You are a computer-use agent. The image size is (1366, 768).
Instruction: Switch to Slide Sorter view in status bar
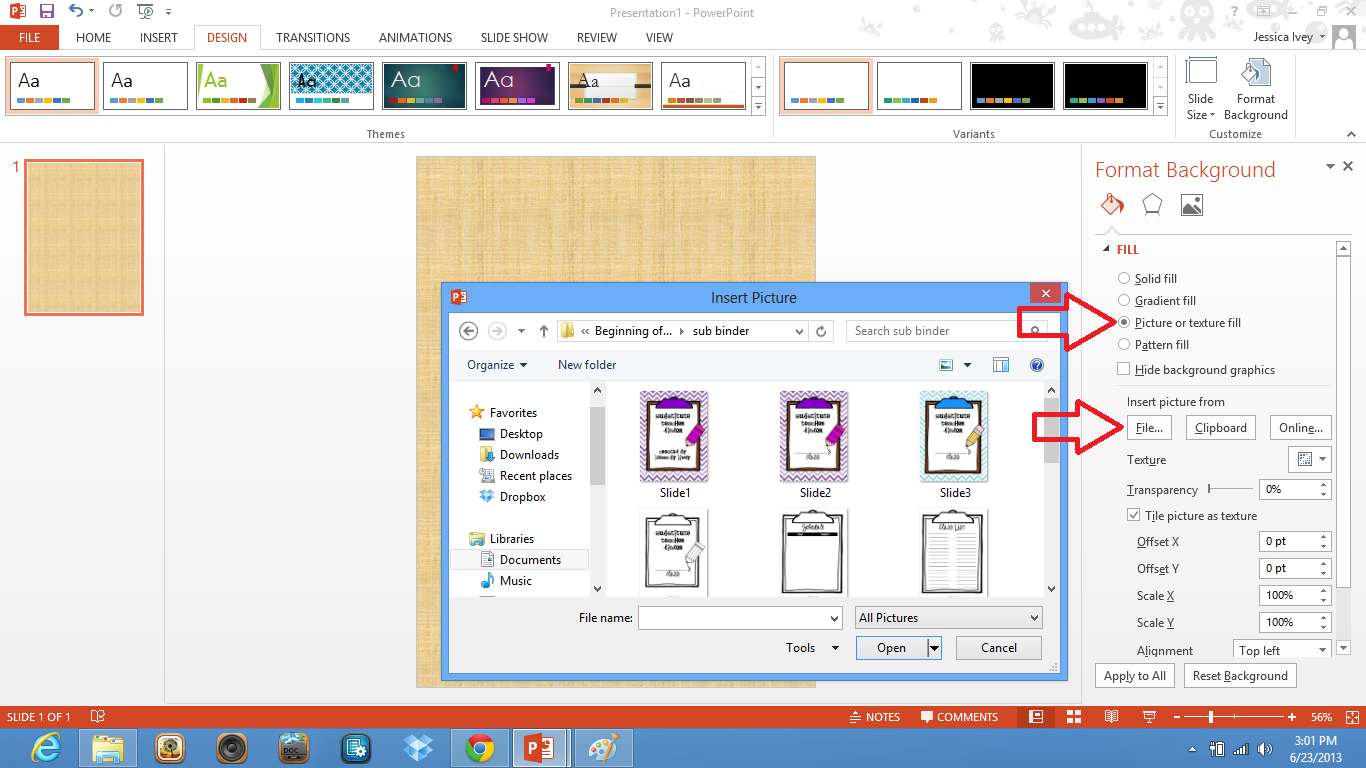1073,717
